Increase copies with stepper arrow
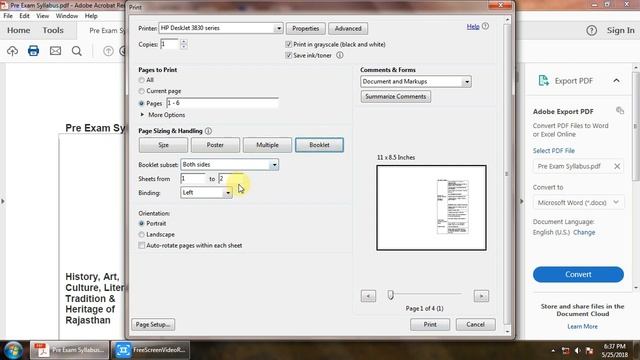The height and width of the screenshot is (360, 640). pos(184,42)
